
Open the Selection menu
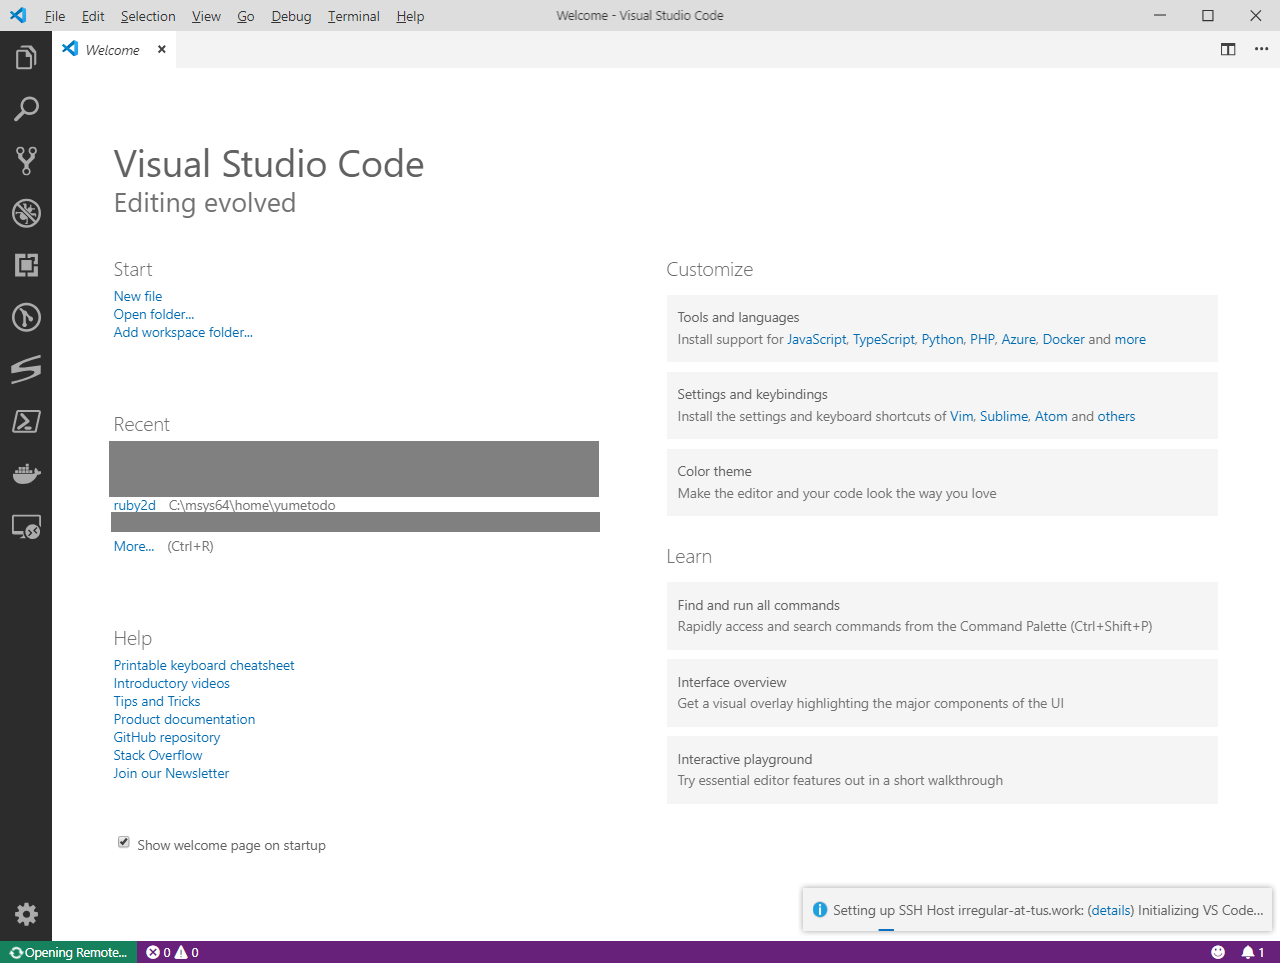coord(148,16)
